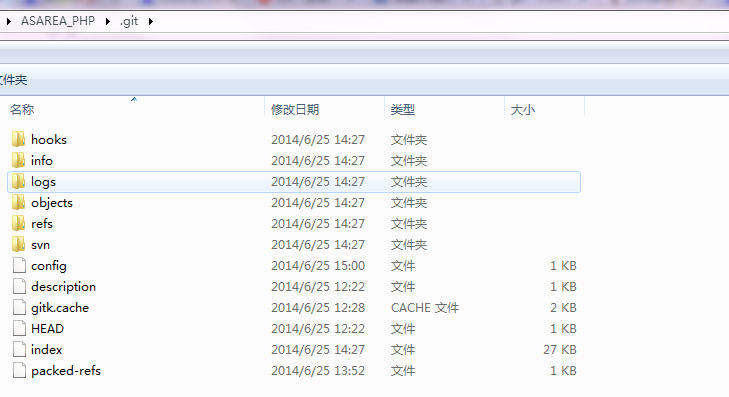
Task: Click the .git breadcrumb segment
Action: tap(129, 21)
